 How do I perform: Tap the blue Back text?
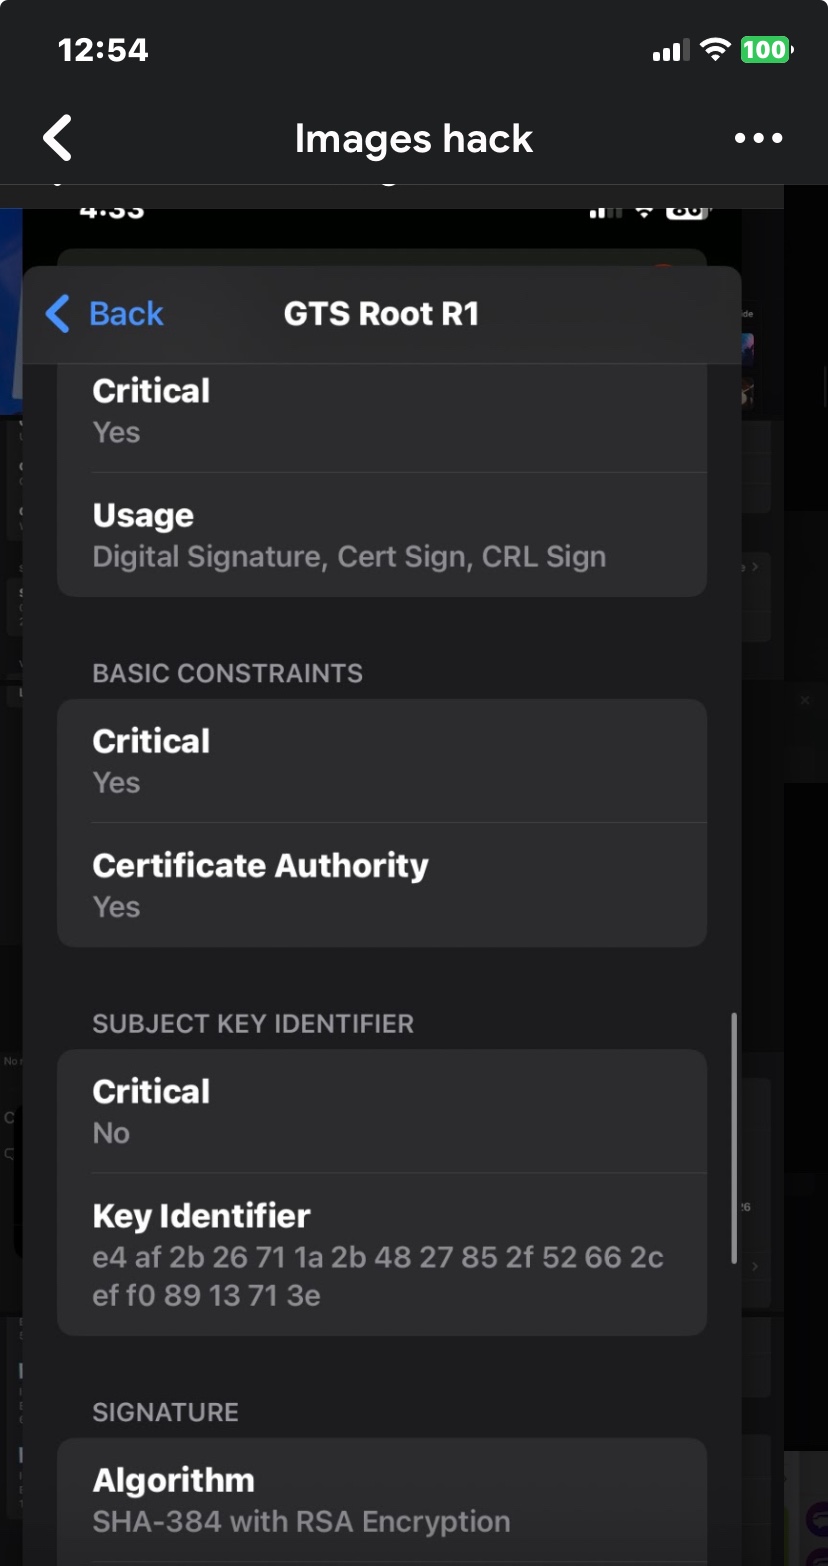click(126, 314)
